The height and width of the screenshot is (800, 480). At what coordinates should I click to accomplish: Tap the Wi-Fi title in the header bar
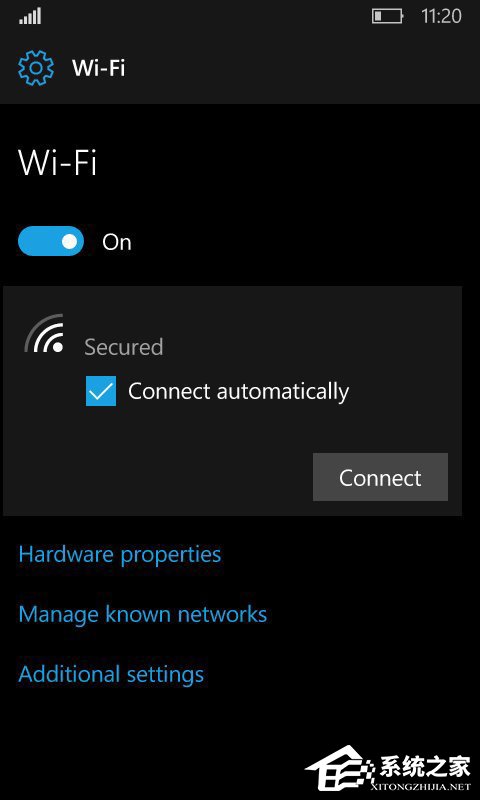tap(98, 68)
